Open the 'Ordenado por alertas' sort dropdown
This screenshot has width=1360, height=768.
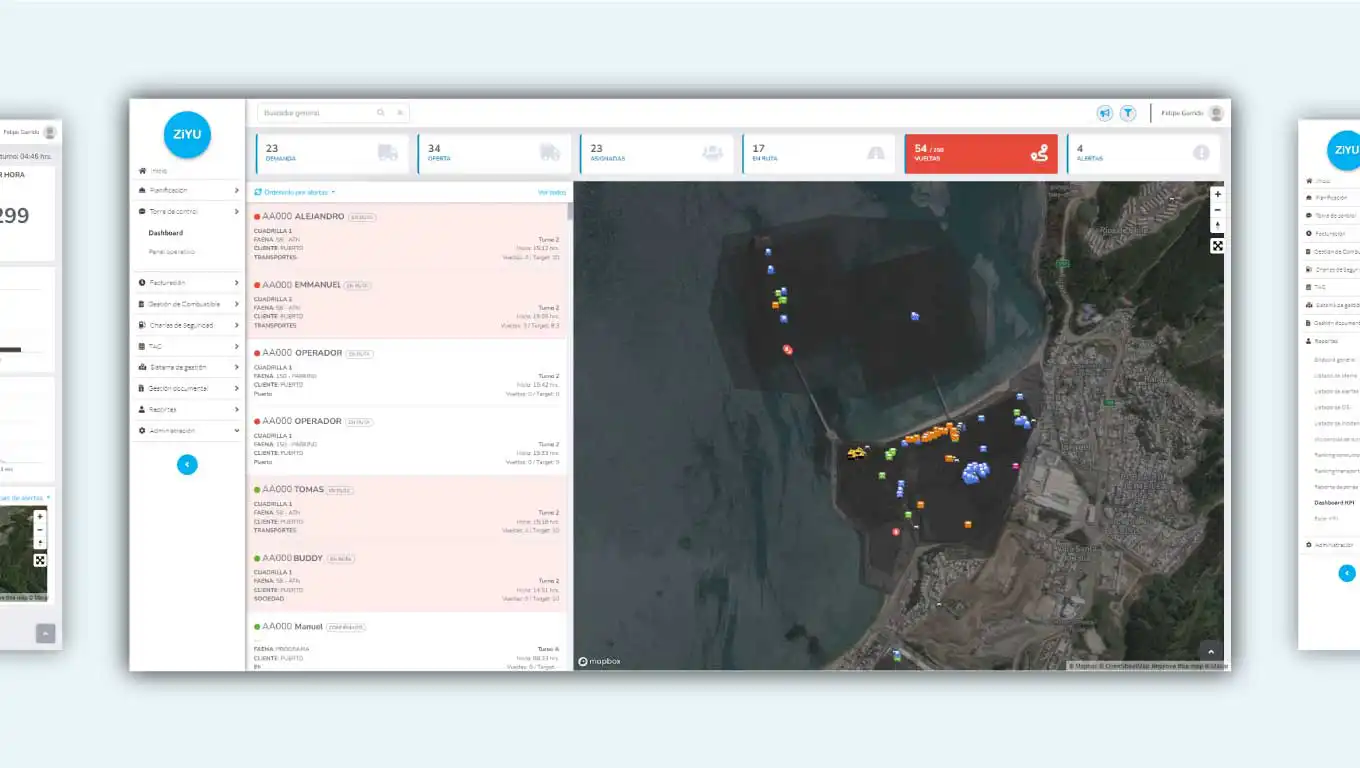tap(295, 192)
